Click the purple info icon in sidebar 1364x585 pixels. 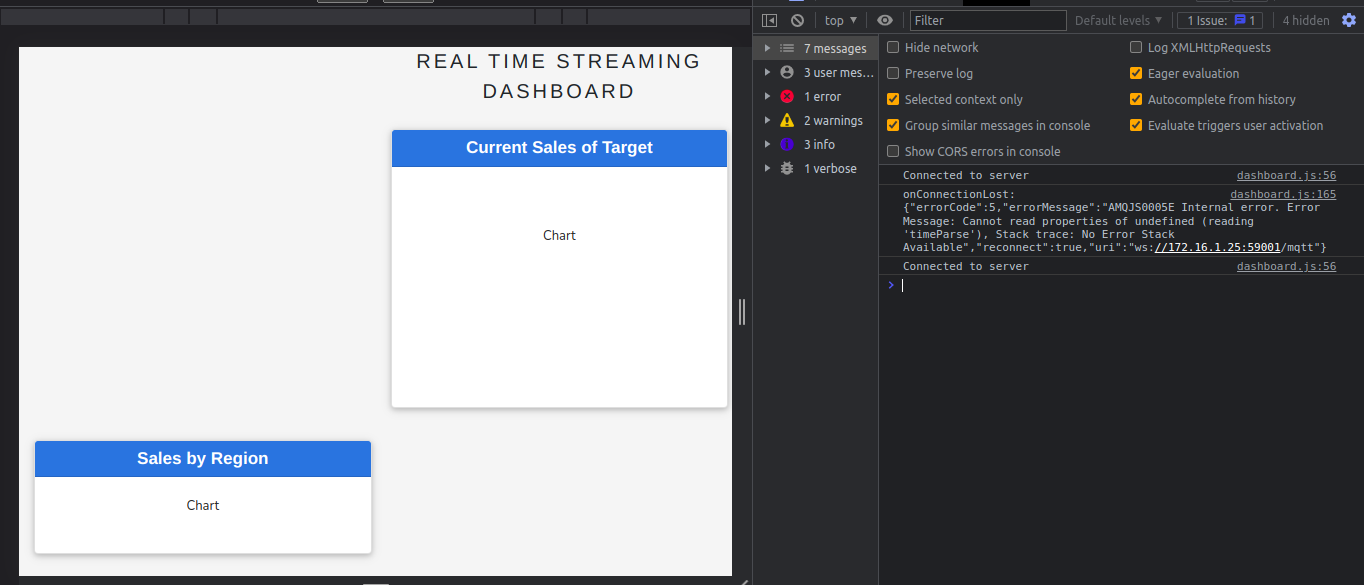[787, 144]
